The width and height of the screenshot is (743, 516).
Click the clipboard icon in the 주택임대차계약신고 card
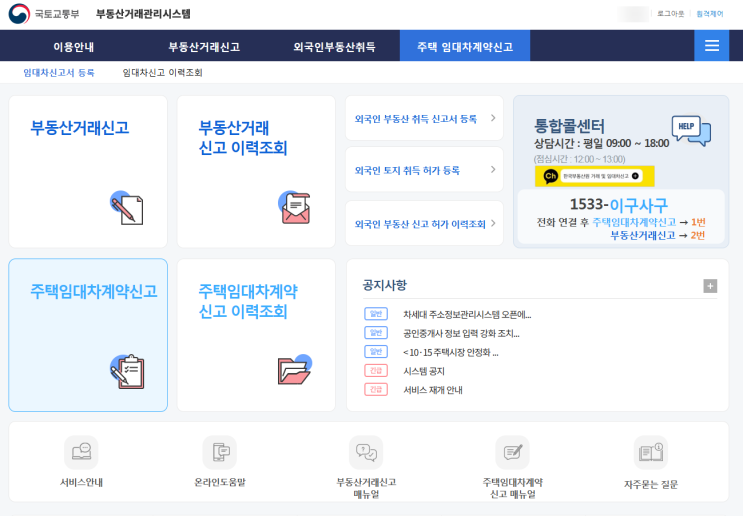[x=127, y=371]
